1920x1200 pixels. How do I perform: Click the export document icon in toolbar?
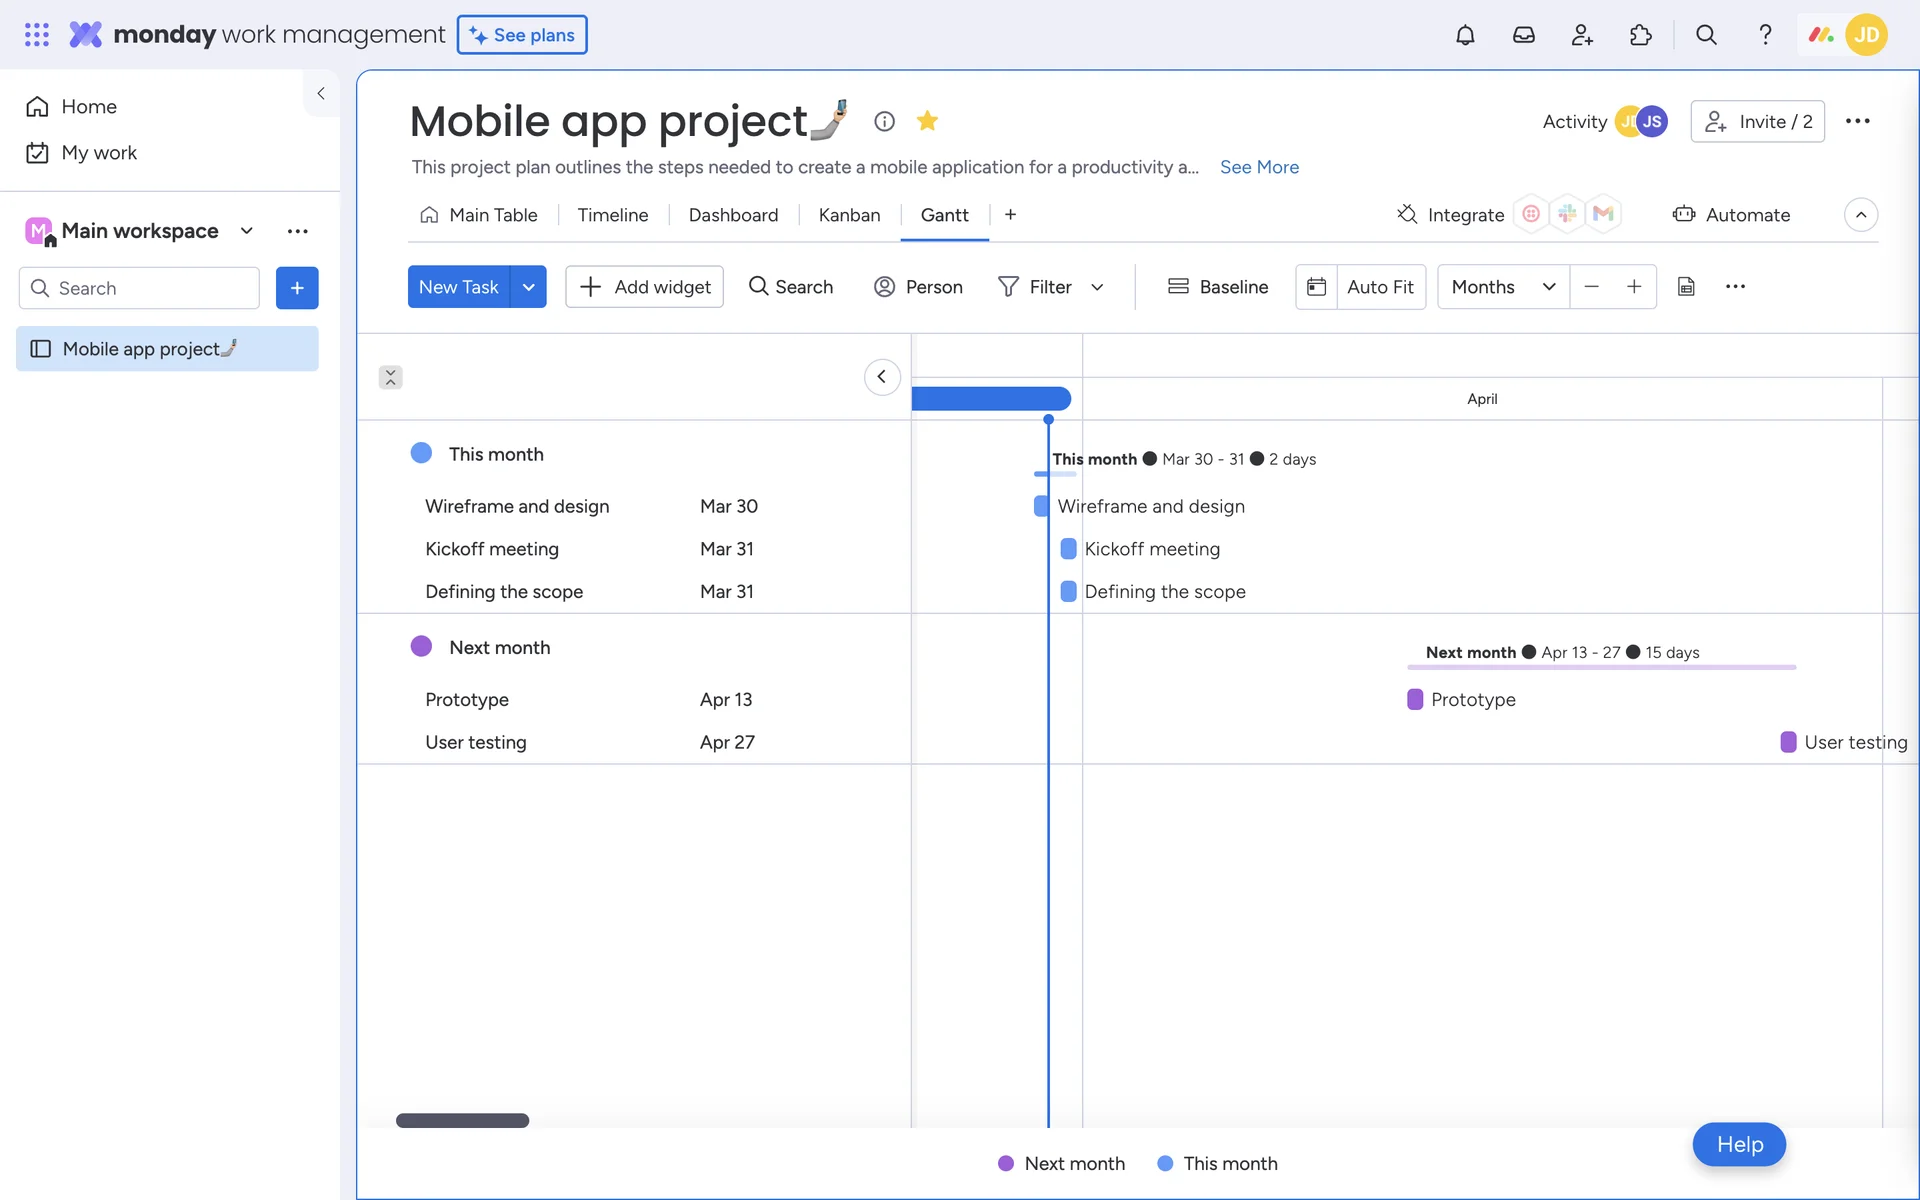point(1686,287)
